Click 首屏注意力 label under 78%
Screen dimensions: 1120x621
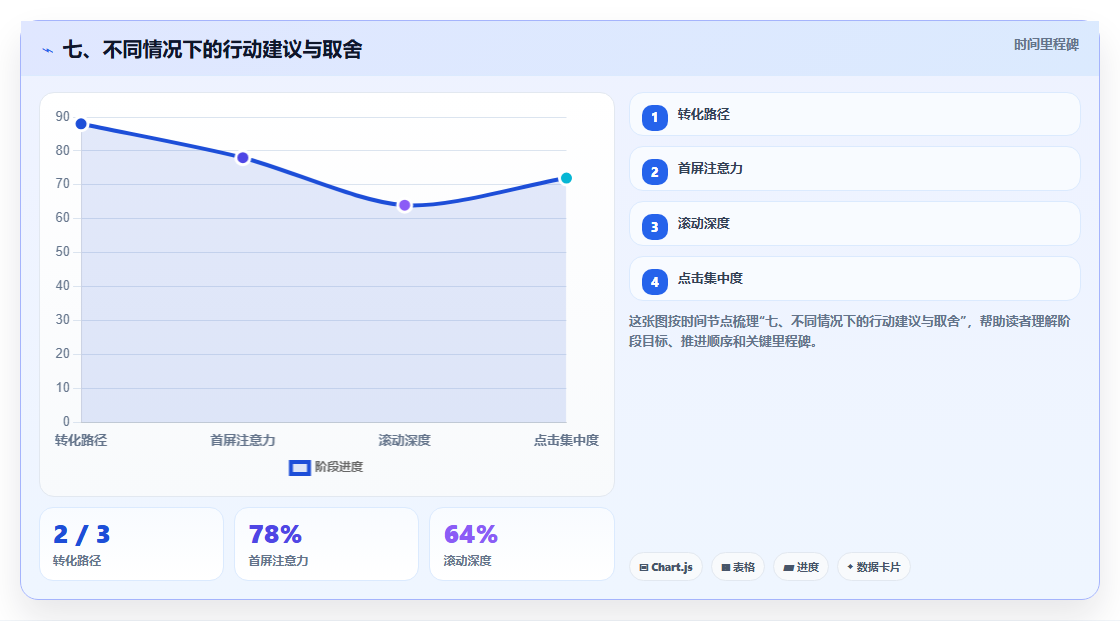(x=279, y=561)
